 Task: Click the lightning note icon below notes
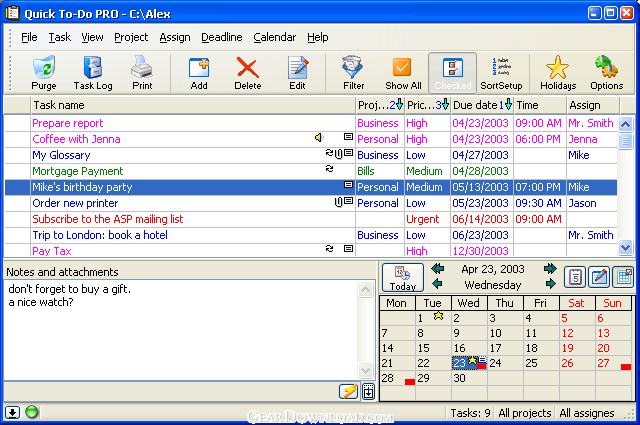click(349, 392)
